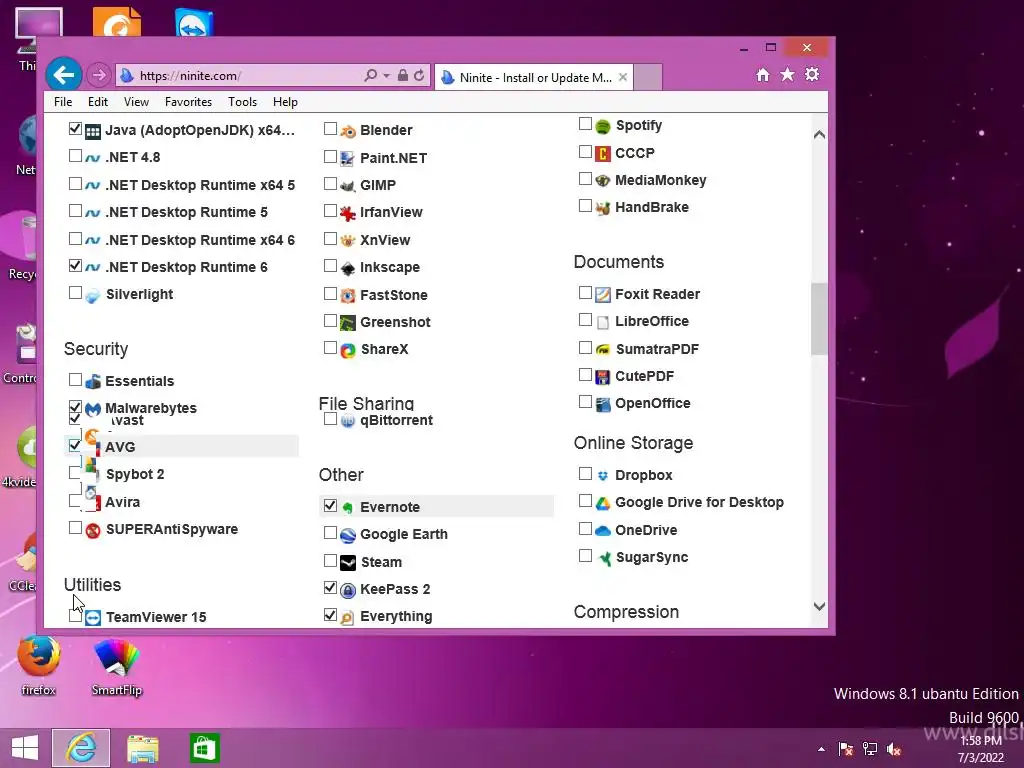The width and height of the screenshot is (1024, 768).
Task: Click the ShareX colorful icon
Action: pyautogui.click(x=348, y=350)
